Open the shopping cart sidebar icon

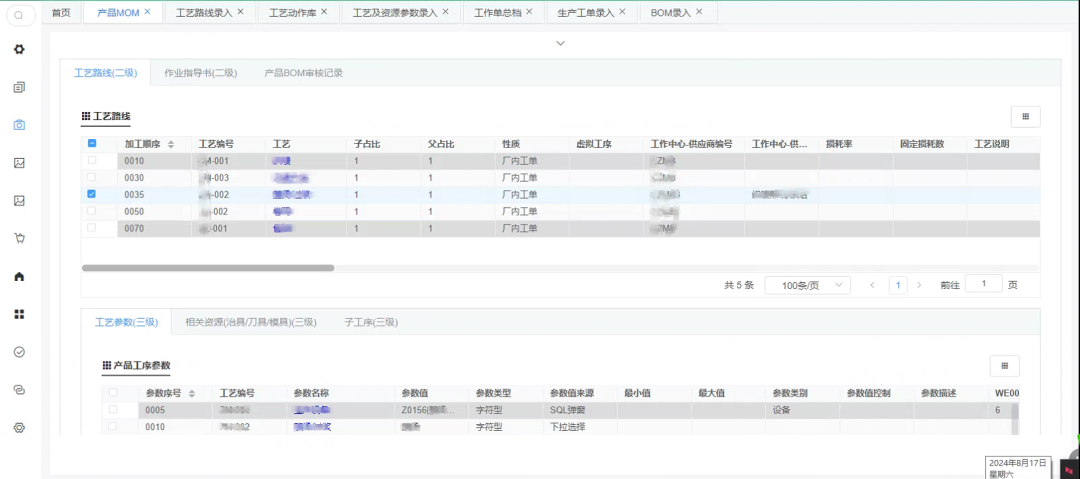[x=19, y=238]
